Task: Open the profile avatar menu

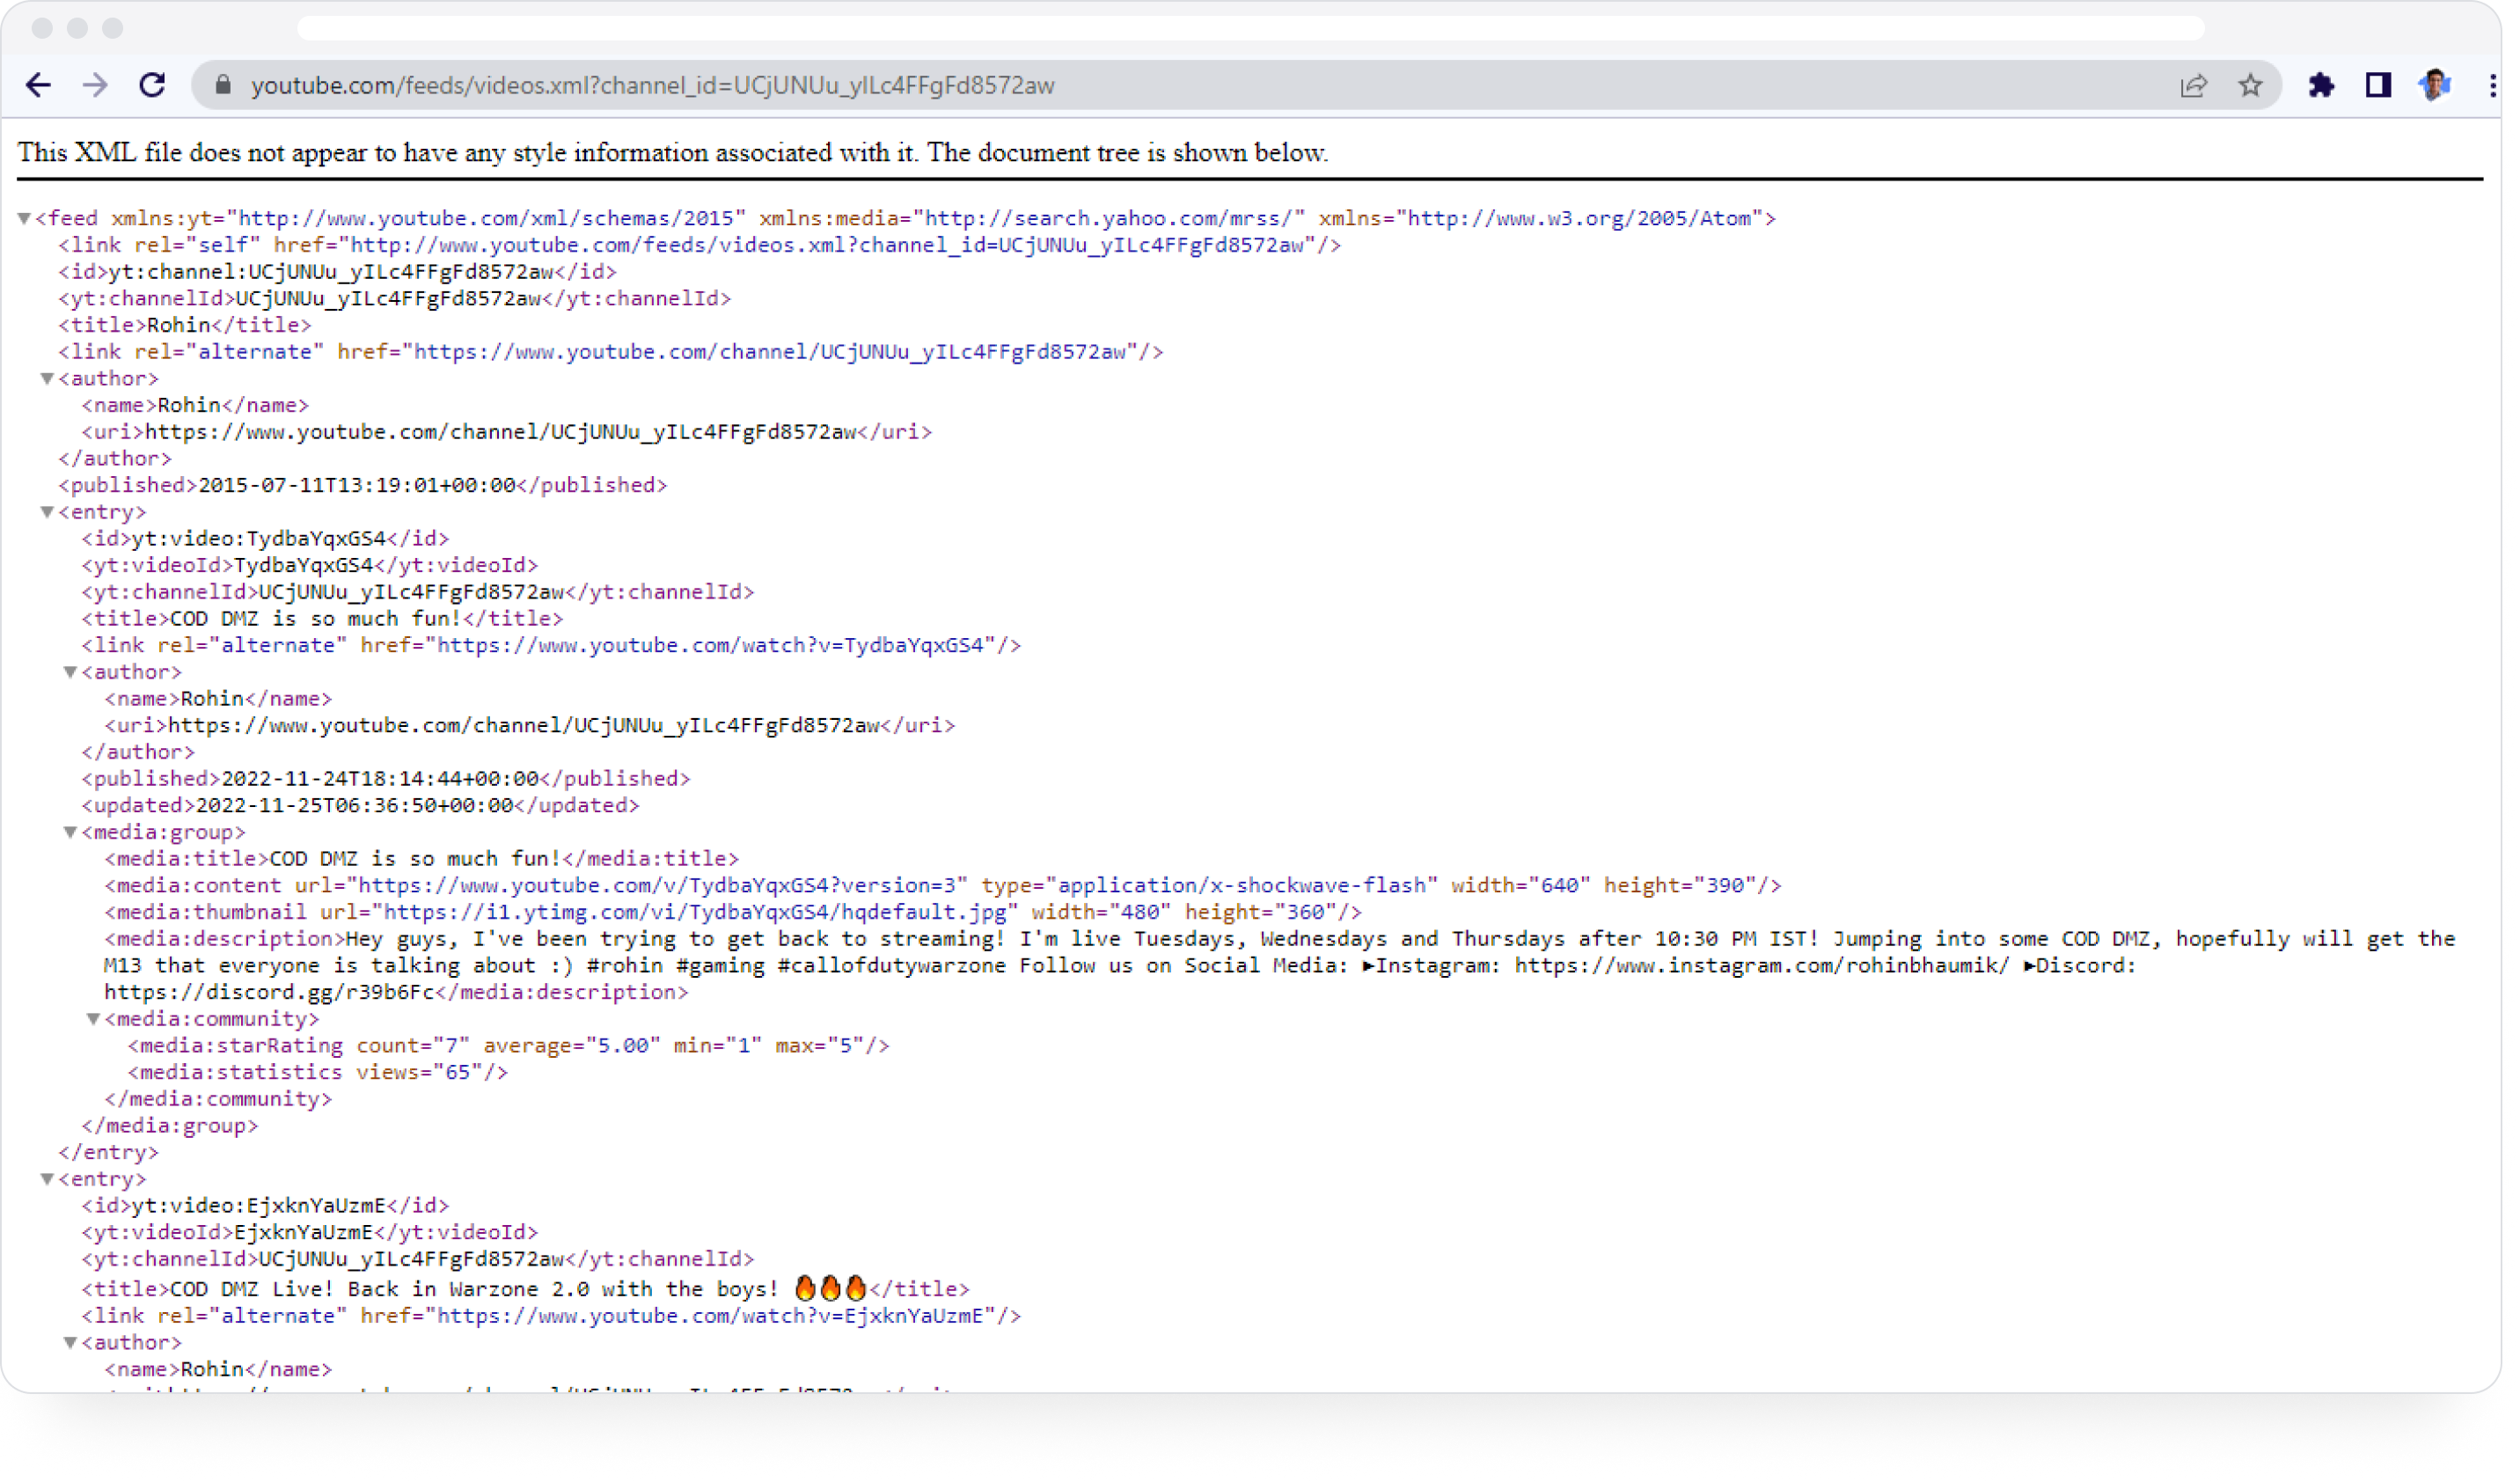Action: click(2435, 85)
